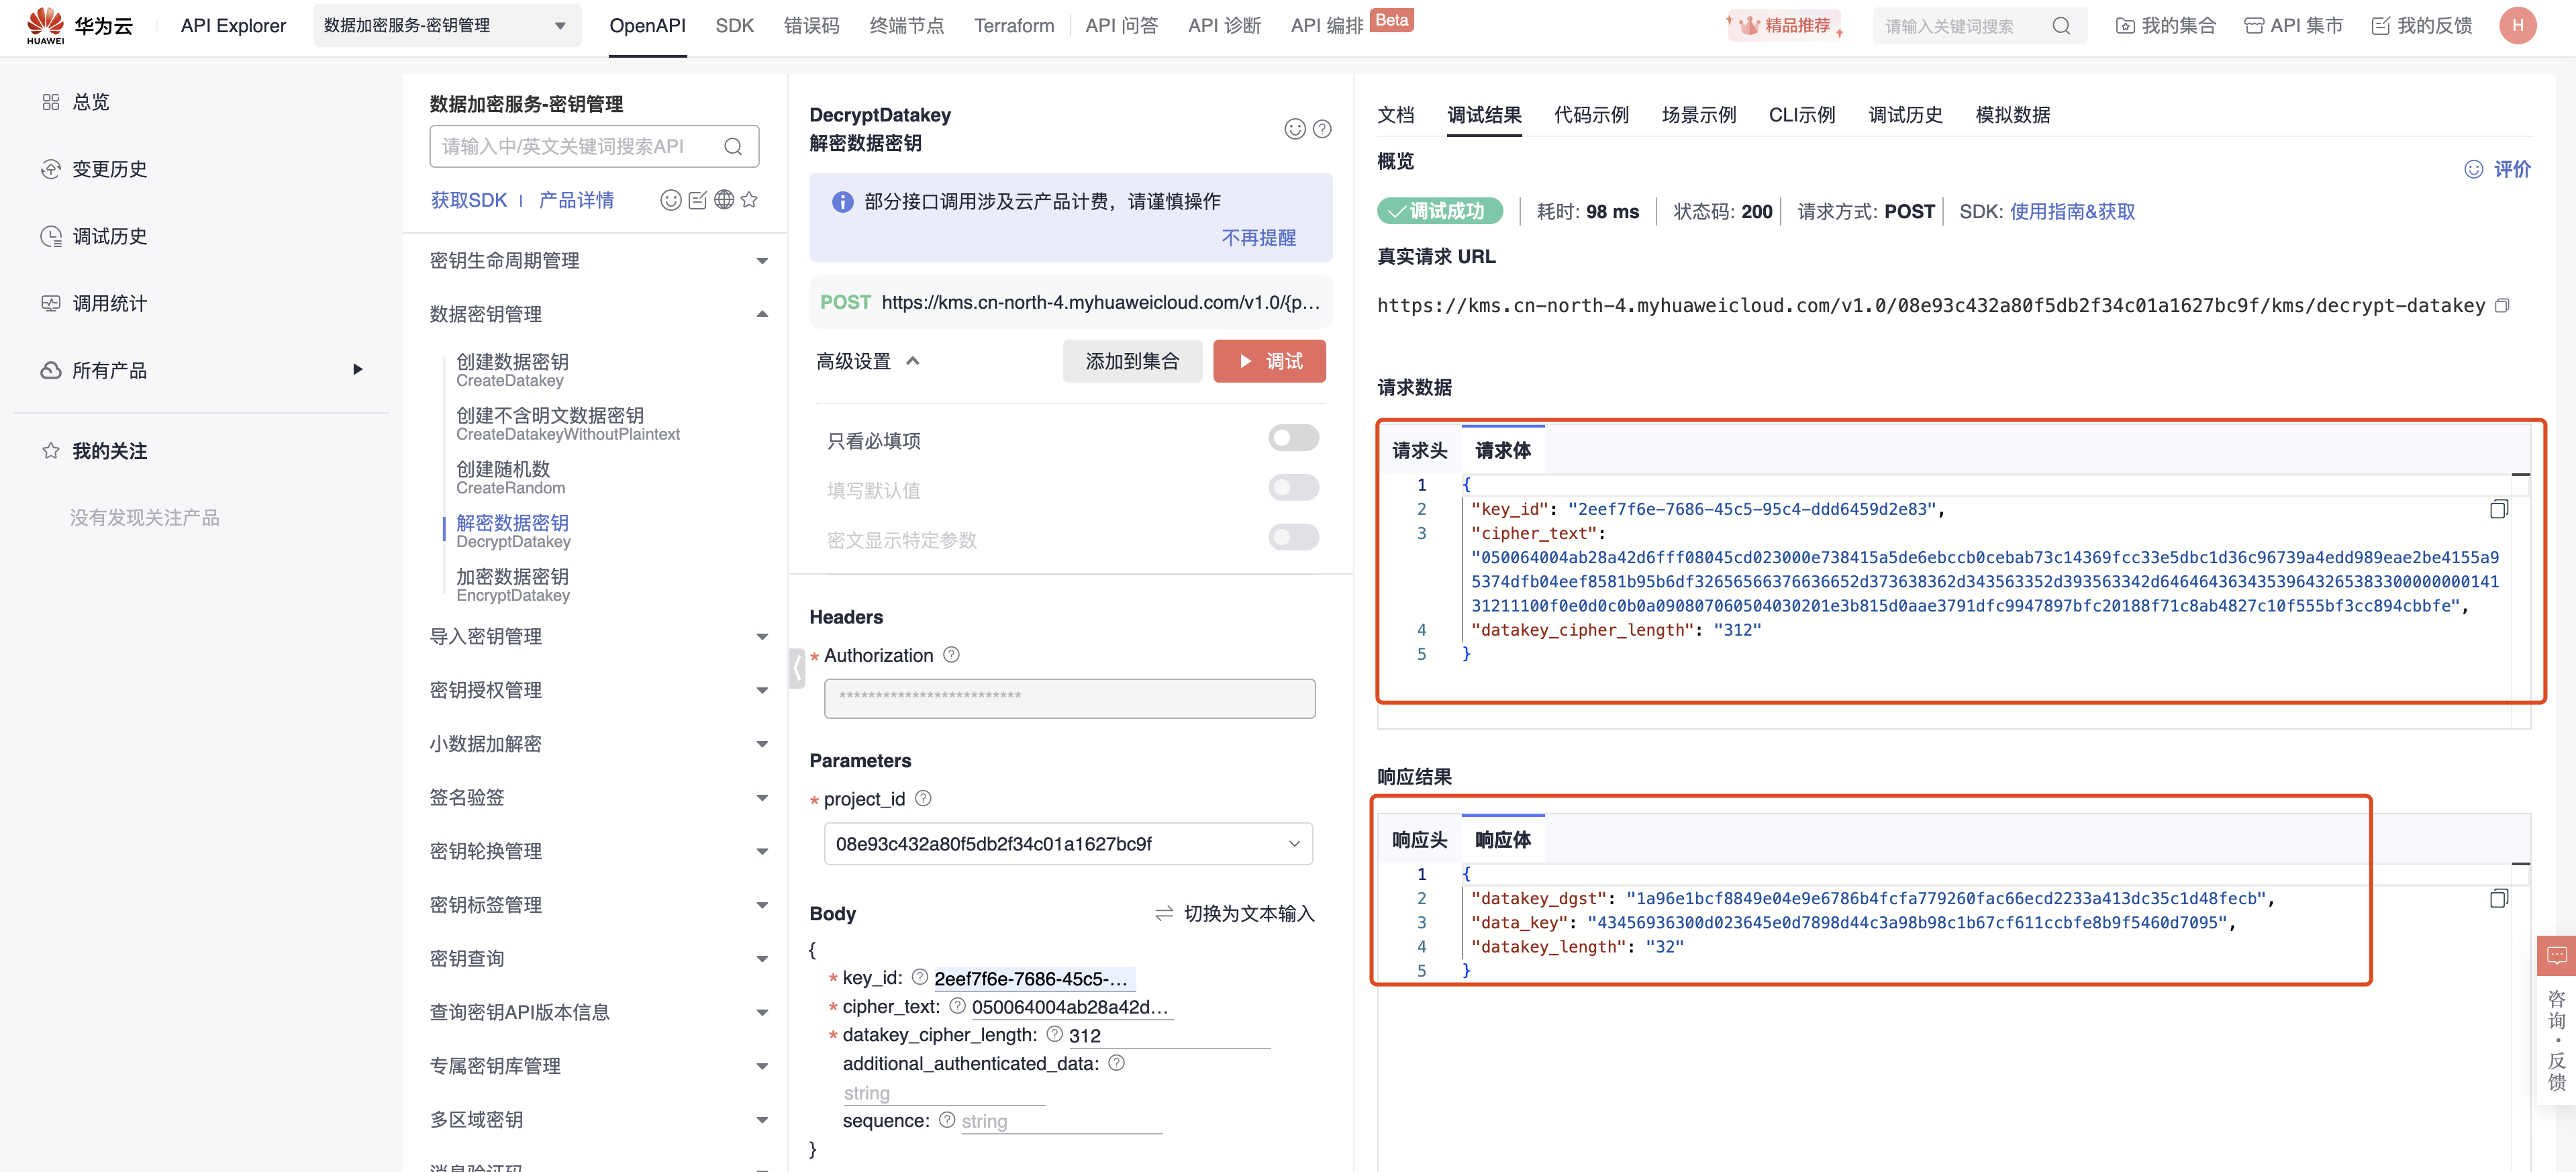Image resolution: width=2576 pixels, height=1172 pixels.
Task: Copy the real request URL
Action: click(x=2502, y=306)
